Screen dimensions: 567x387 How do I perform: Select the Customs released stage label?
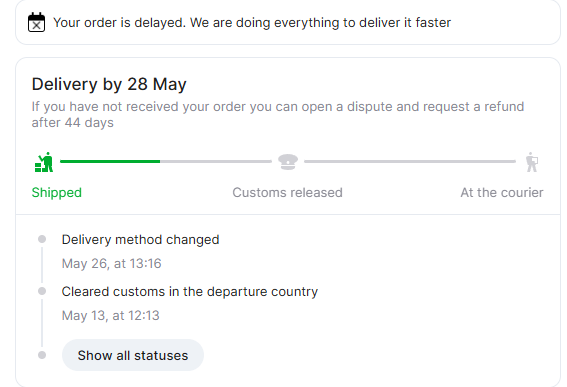coord(287,192)
